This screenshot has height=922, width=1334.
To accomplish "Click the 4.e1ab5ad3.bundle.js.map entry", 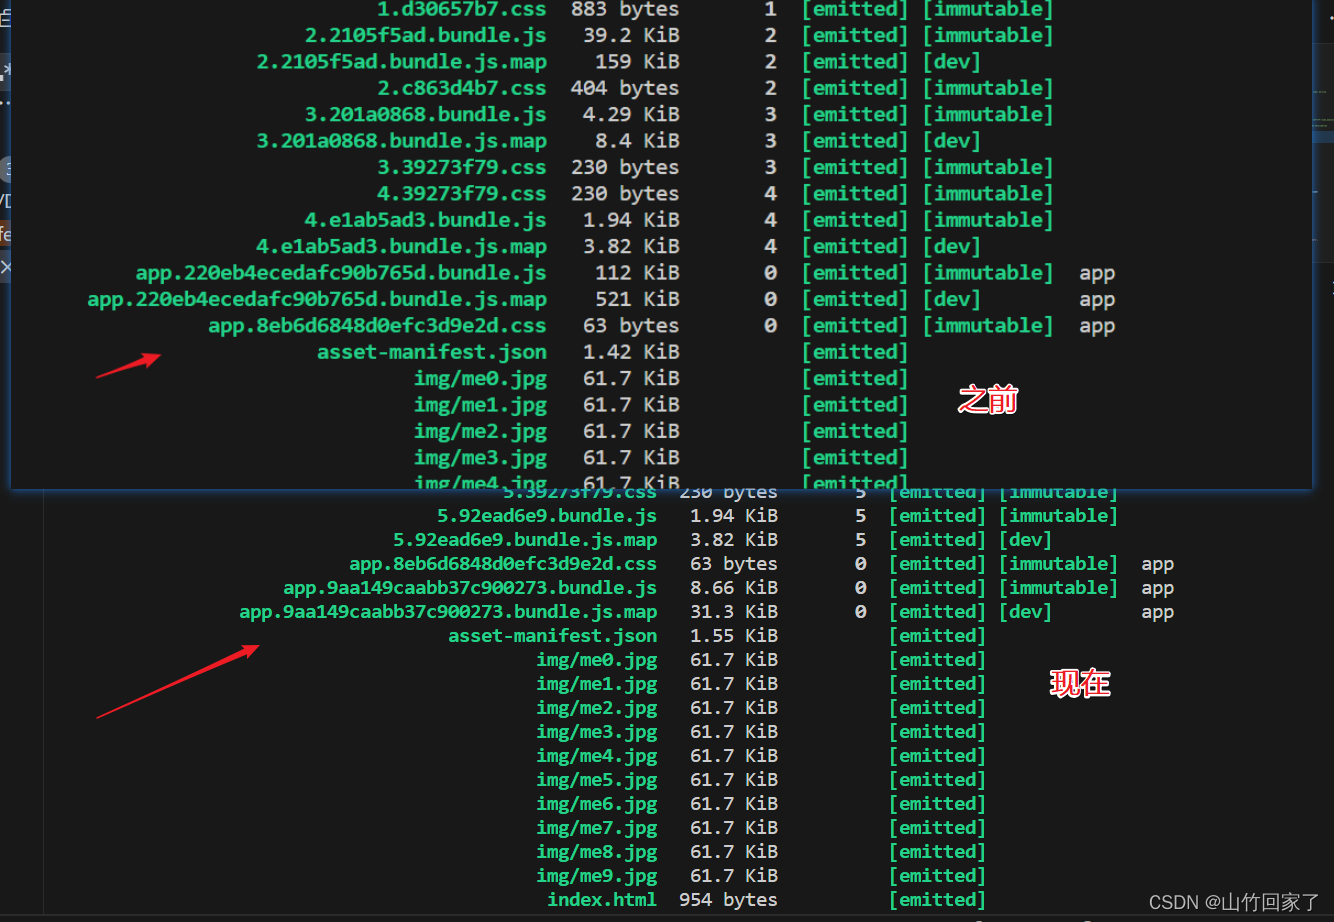I will [402, 247].
